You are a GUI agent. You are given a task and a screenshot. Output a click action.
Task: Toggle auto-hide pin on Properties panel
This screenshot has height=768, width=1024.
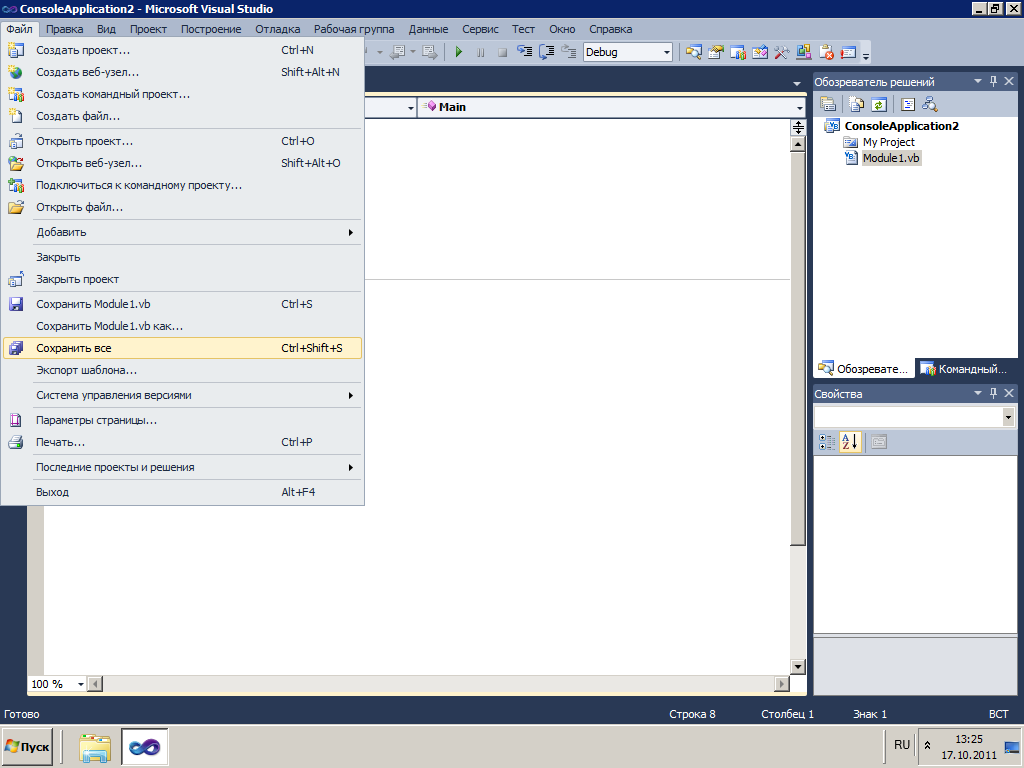[x=993, y=393]
